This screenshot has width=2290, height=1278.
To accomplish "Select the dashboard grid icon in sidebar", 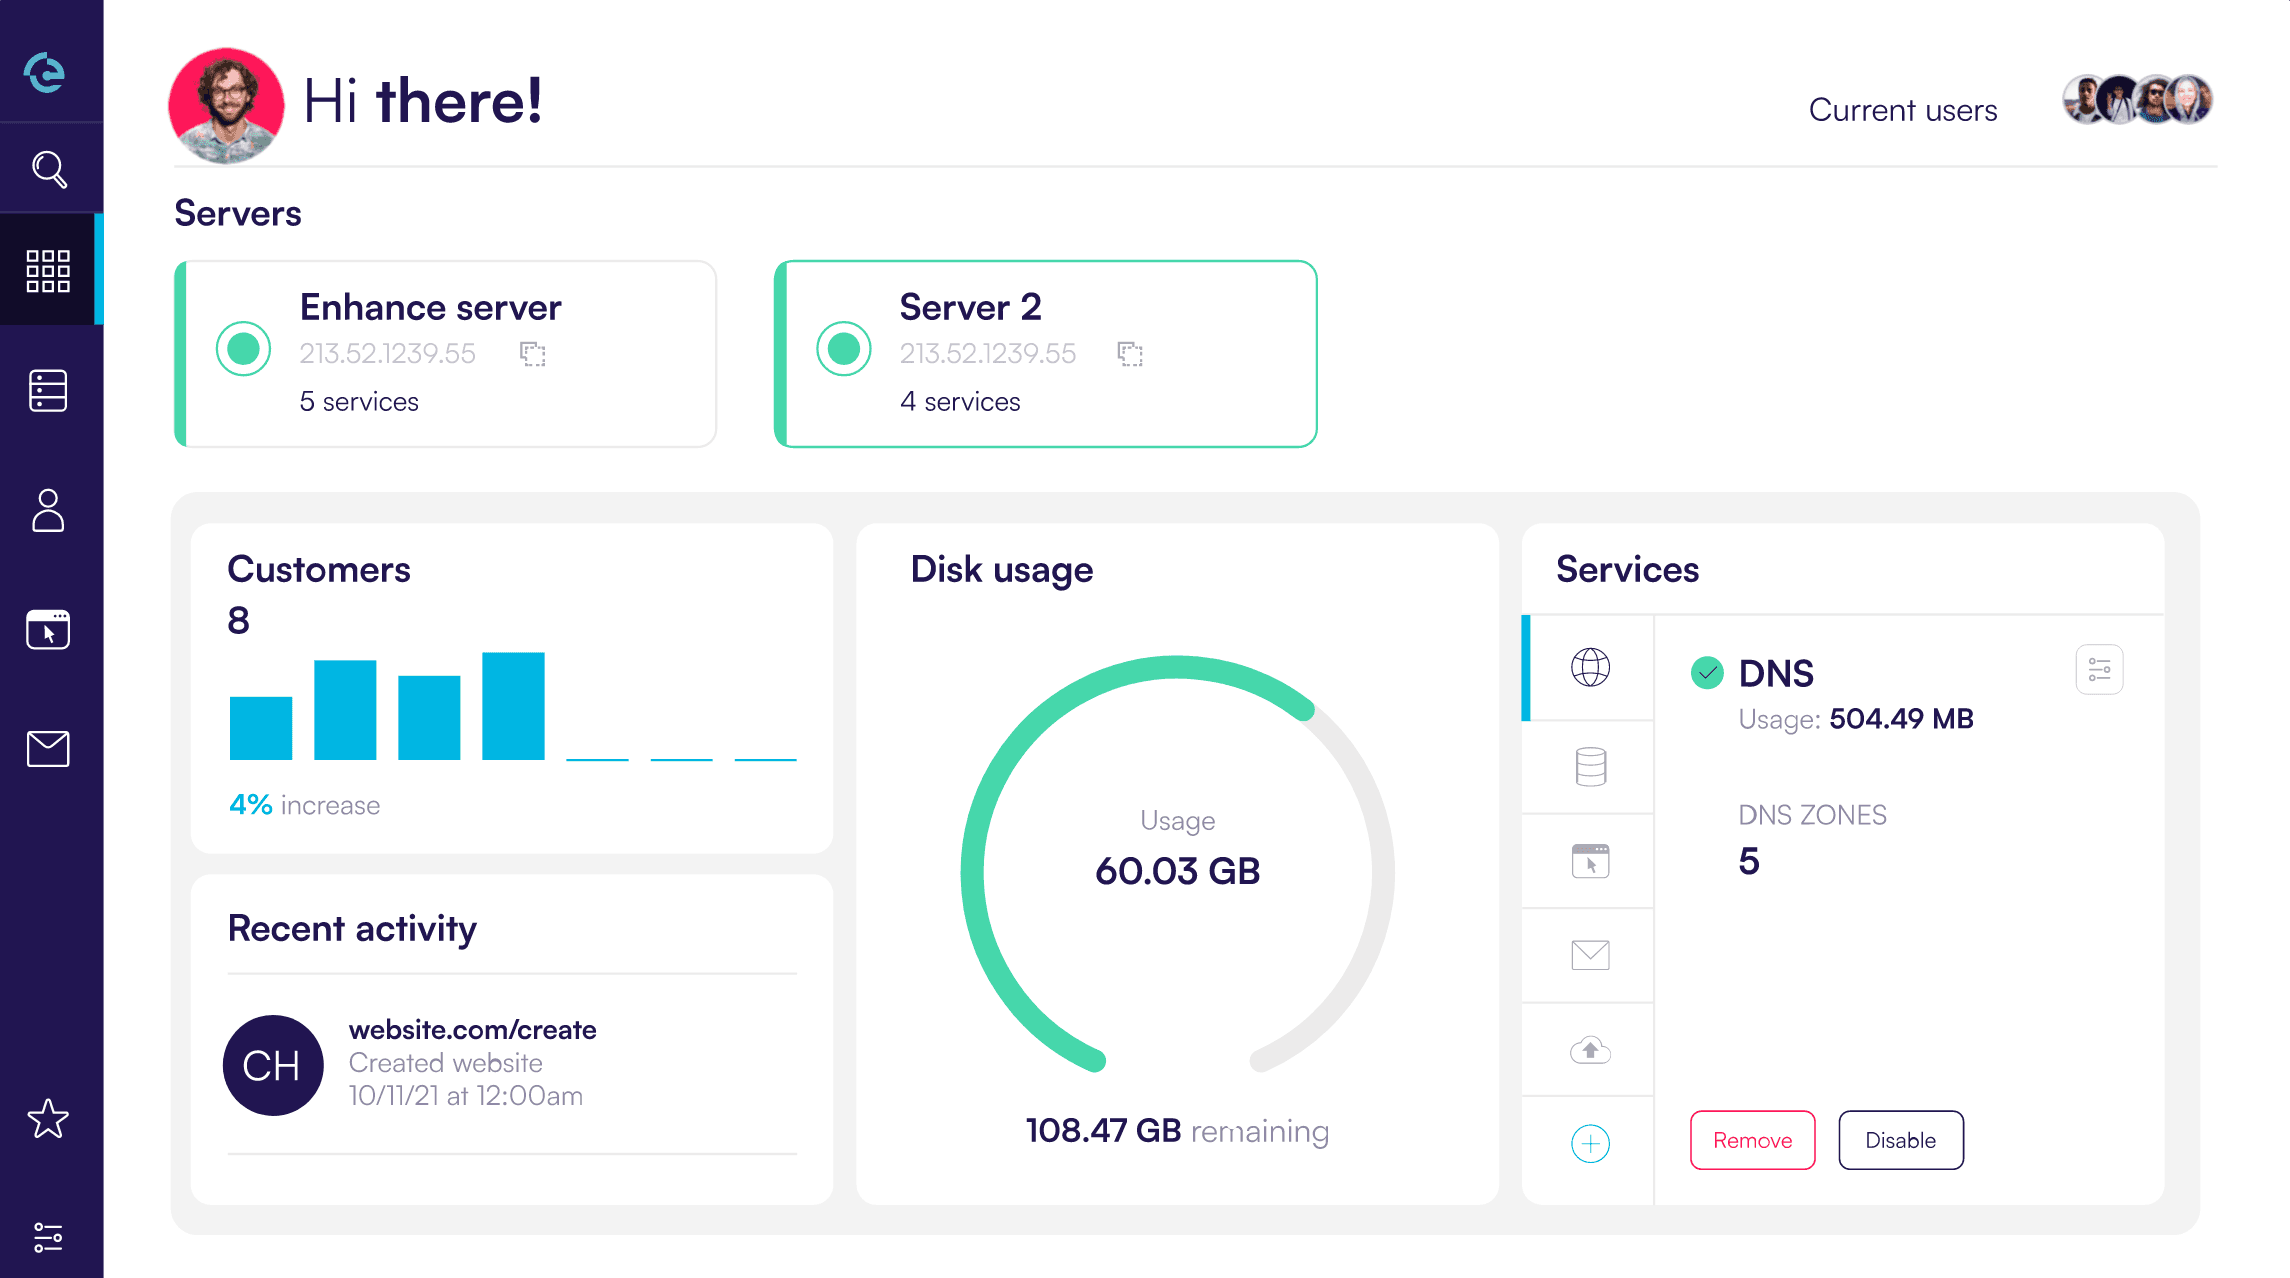I will [x=49, y=270].
